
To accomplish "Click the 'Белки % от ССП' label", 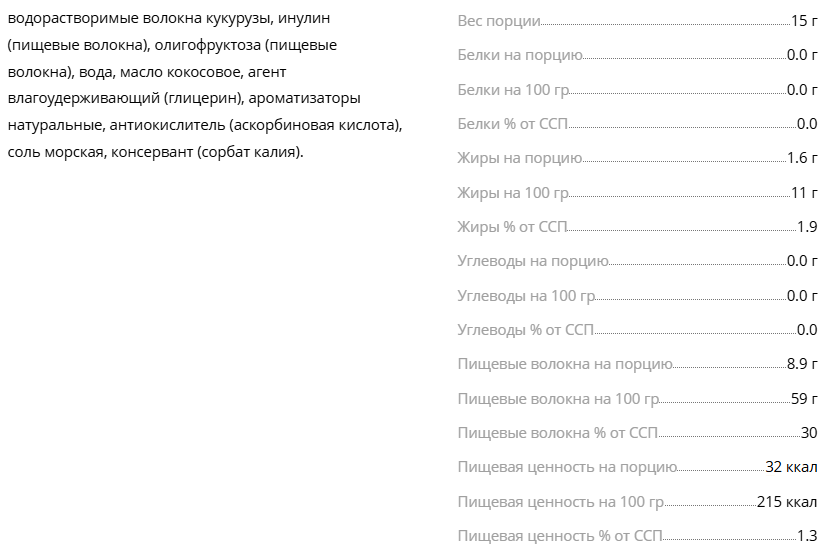I will pos(513,124).
